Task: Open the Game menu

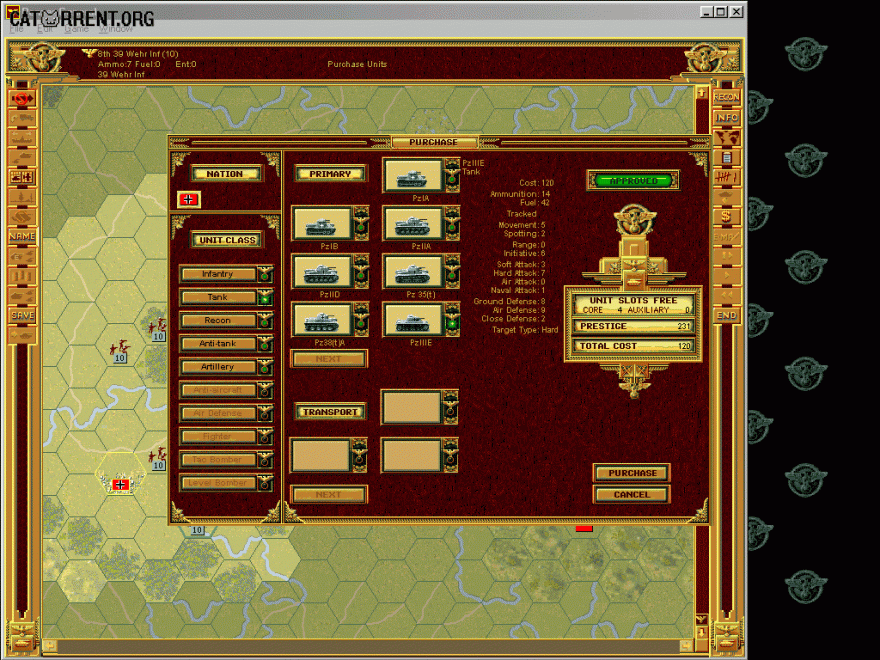Action: point(76,29)
